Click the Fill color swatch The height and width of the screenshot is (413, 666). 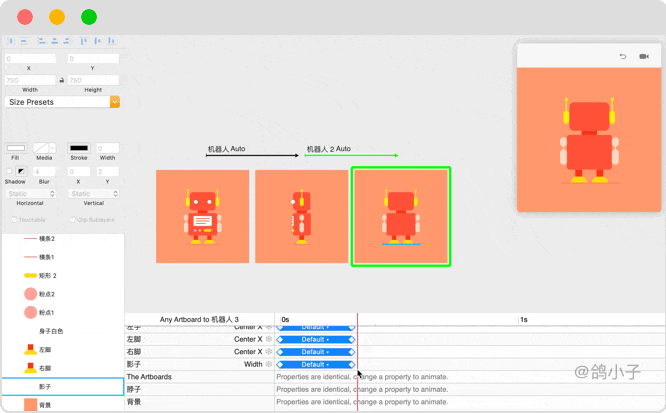(16, 148)
